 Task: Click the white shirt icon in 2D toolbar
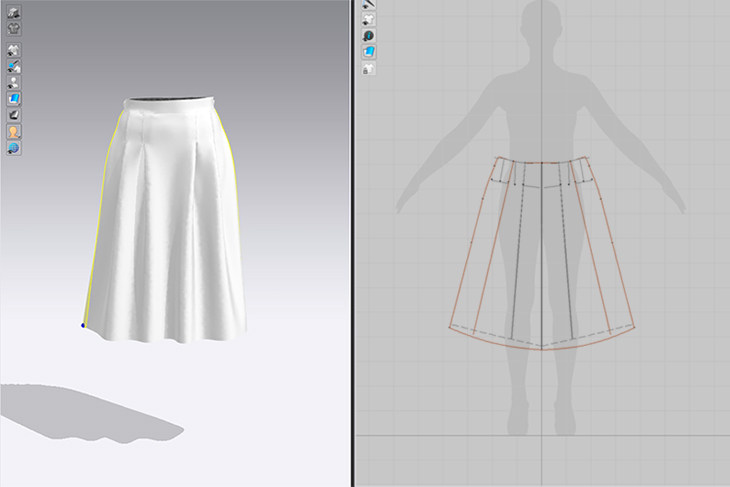369,19
